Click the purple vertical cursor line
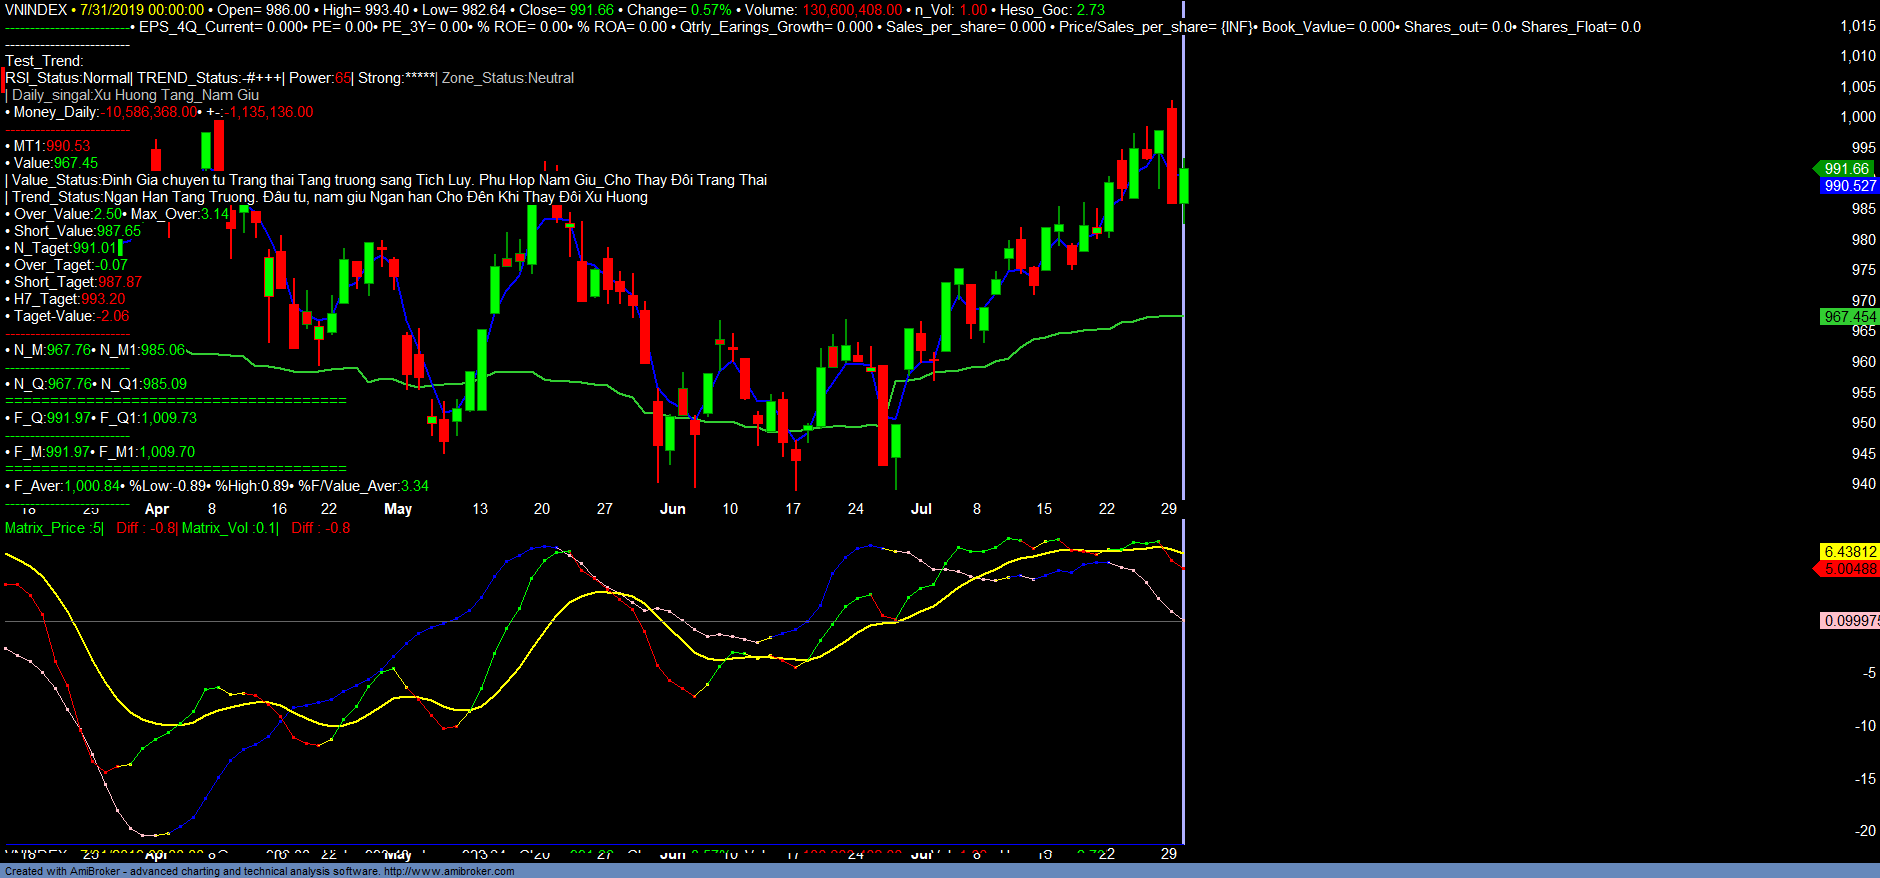Image resolution: width=1880 pixels, height=878 pixels. [1184, 300]
